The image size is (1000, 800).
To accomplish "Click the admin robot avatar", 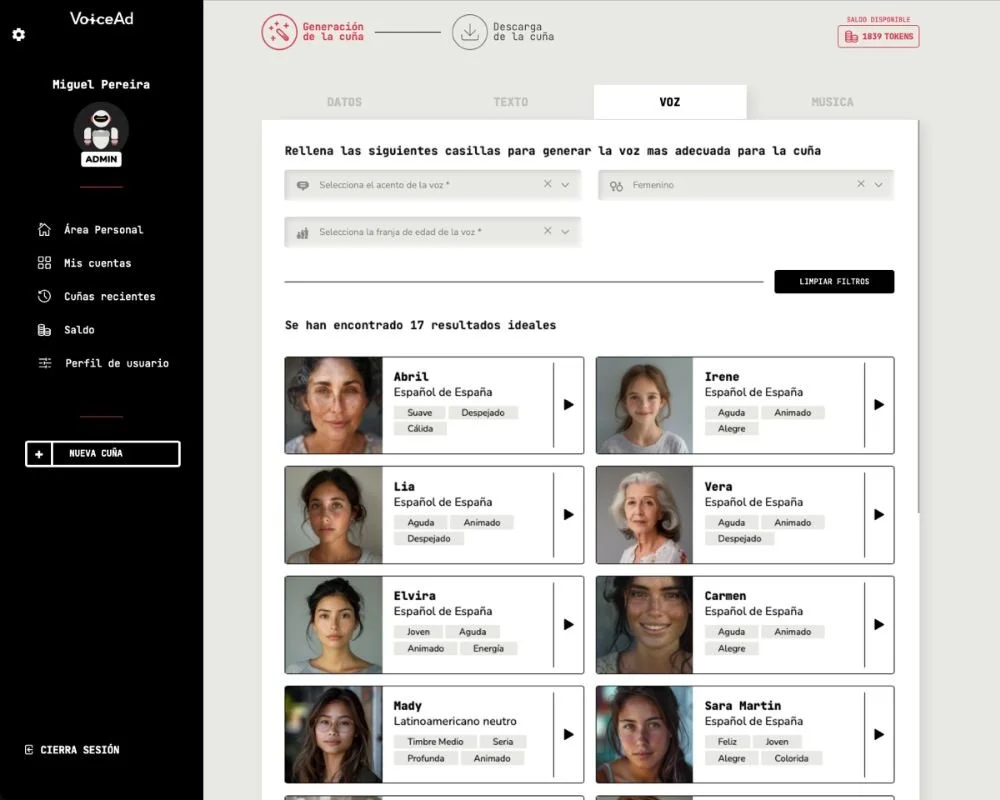I will pos(101,130).
